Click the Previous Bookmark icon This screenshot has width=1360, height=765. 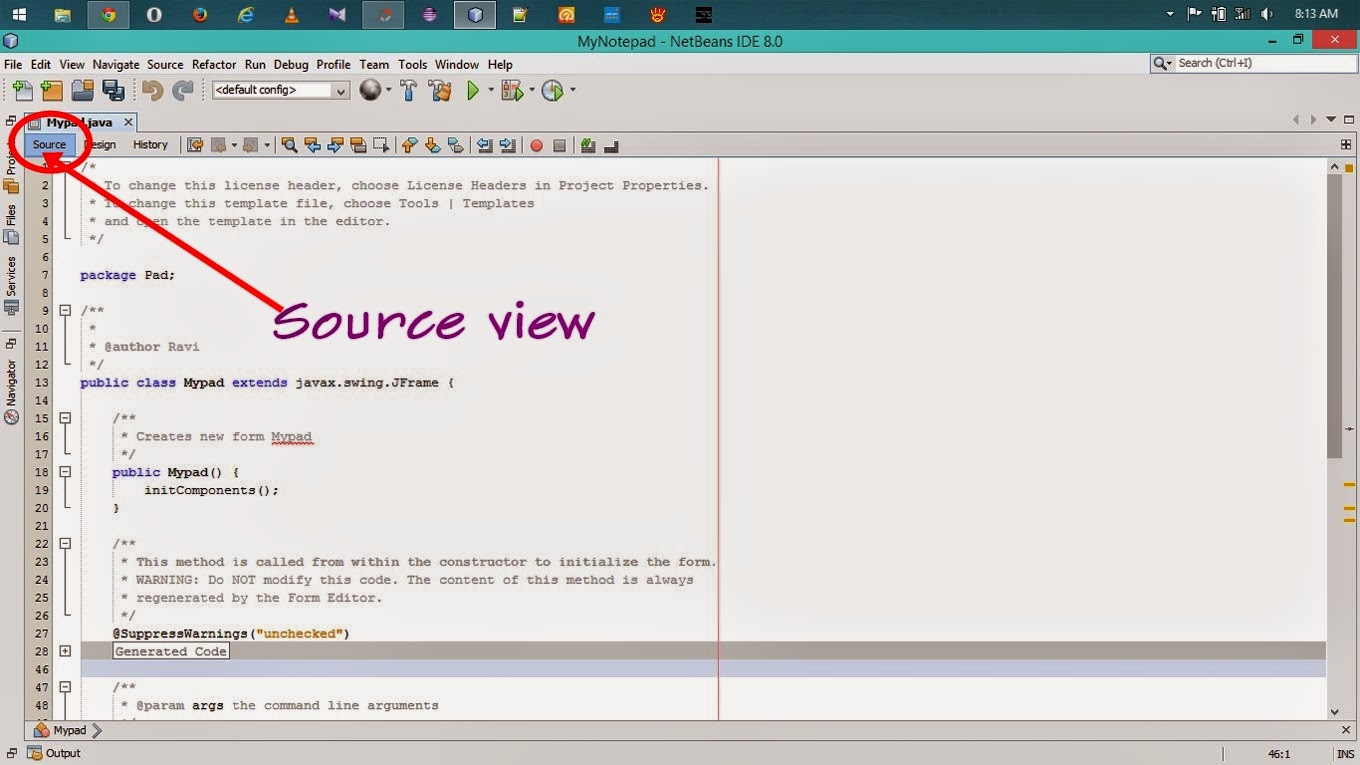[x=409, y=145]
